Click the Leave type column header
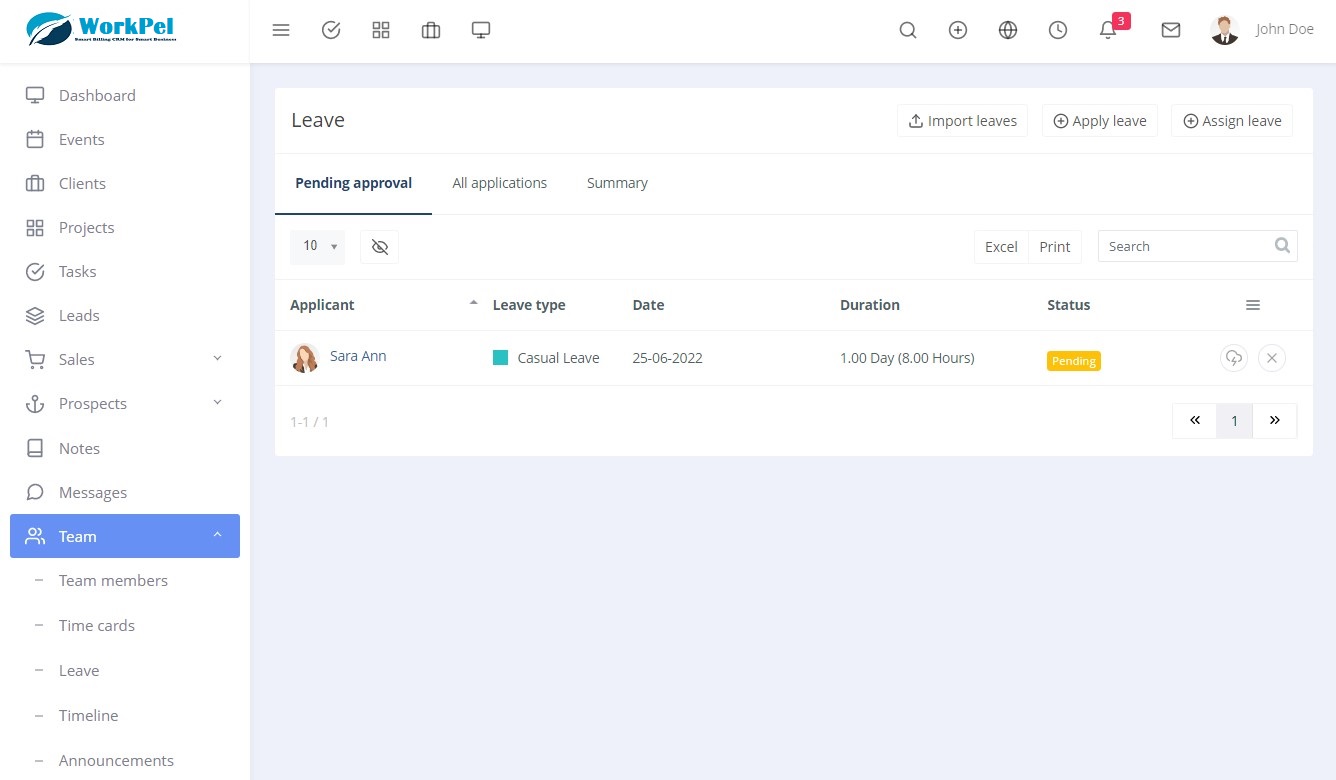This screenshot has height=780, width=1336. (529, 305)
